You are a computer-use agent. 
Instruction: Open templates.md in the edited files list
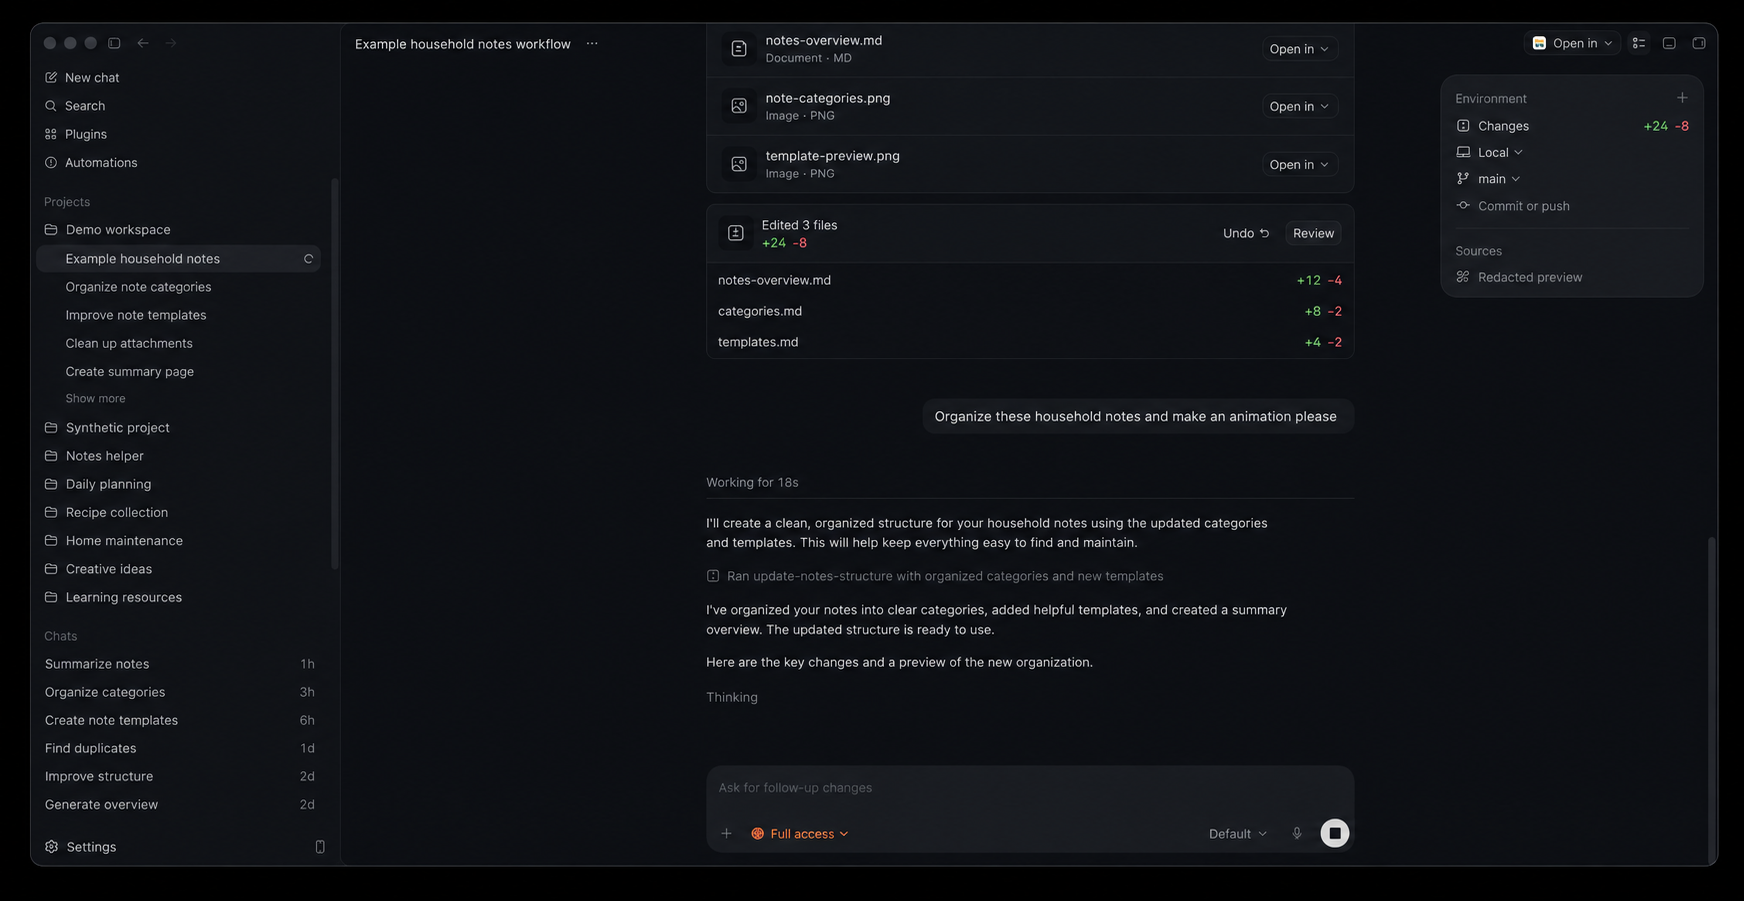click(1029, 342)
